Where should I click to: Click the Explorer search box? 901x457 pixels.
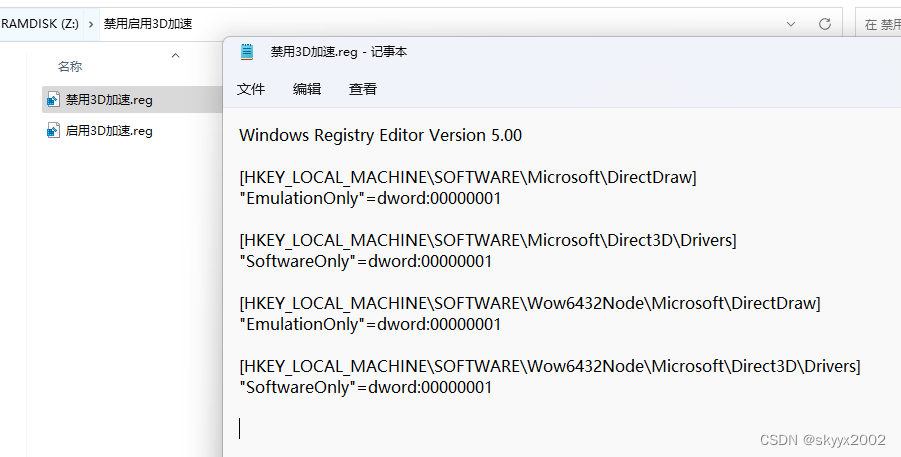[879, 24]
